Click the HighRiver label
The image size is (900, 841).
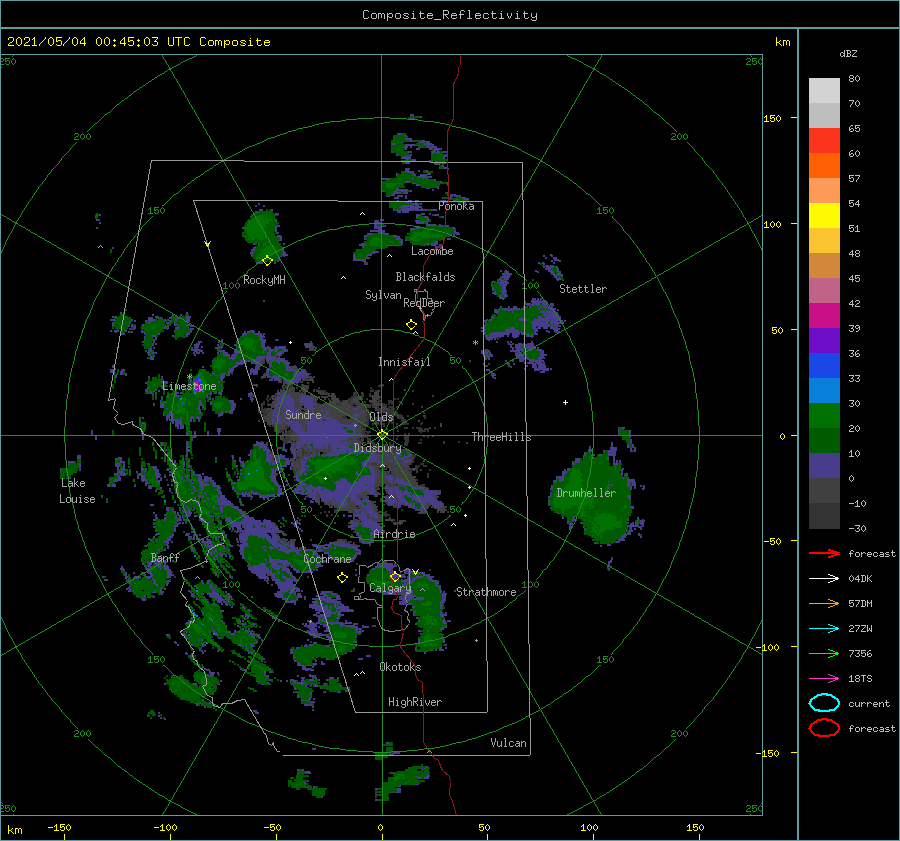[415, 702]
